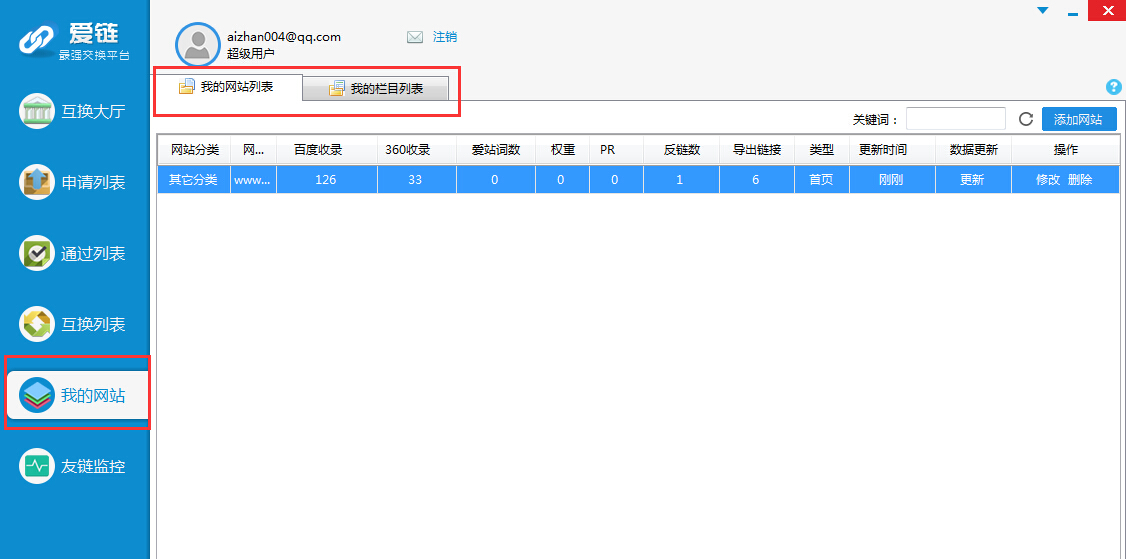Viewport: 1126px width, 559px height.
Task: Sort by PR column header
Action: [616, 150]
